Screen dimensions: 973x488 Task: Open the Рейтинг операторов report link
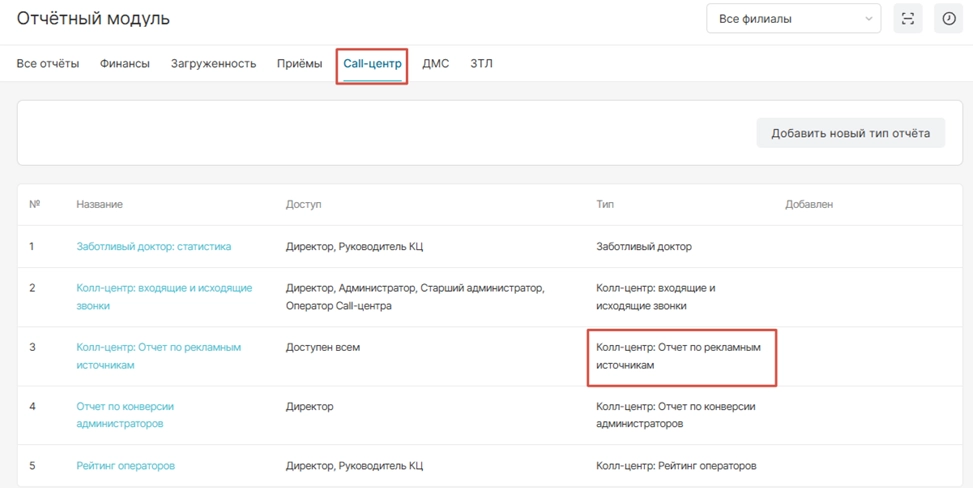click(x=126, y=466)
